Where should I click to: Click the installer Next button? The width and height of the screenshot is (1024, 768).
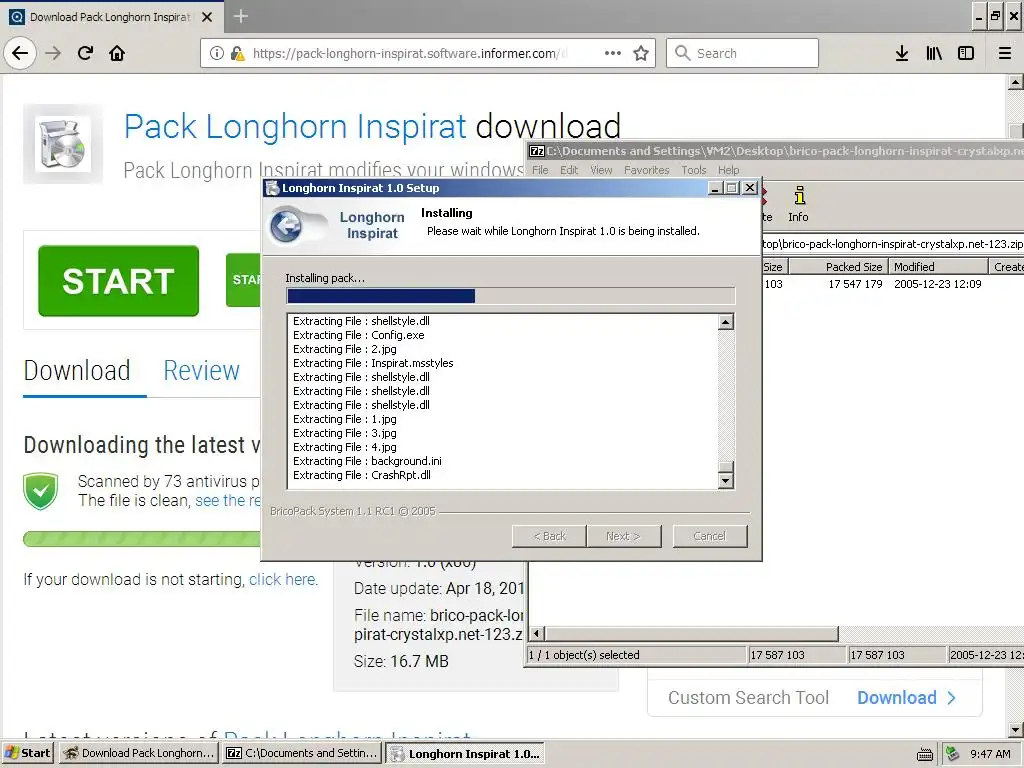624,536
